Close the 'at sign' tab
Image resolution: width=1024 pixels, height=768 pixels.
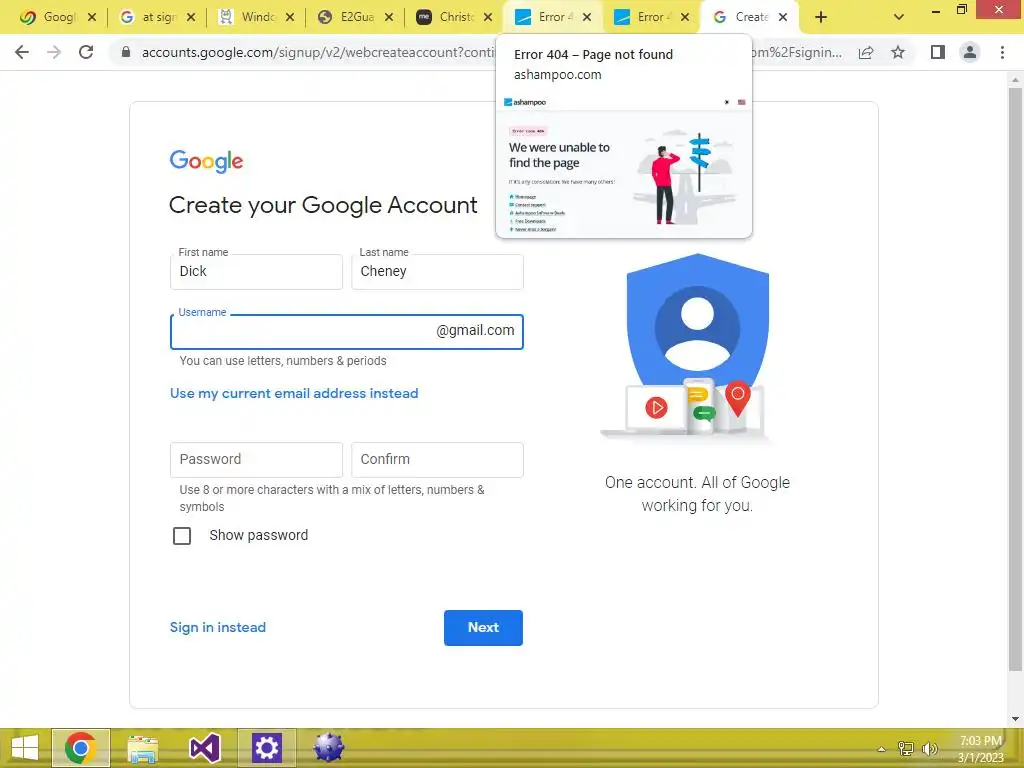tap(191, 17)
